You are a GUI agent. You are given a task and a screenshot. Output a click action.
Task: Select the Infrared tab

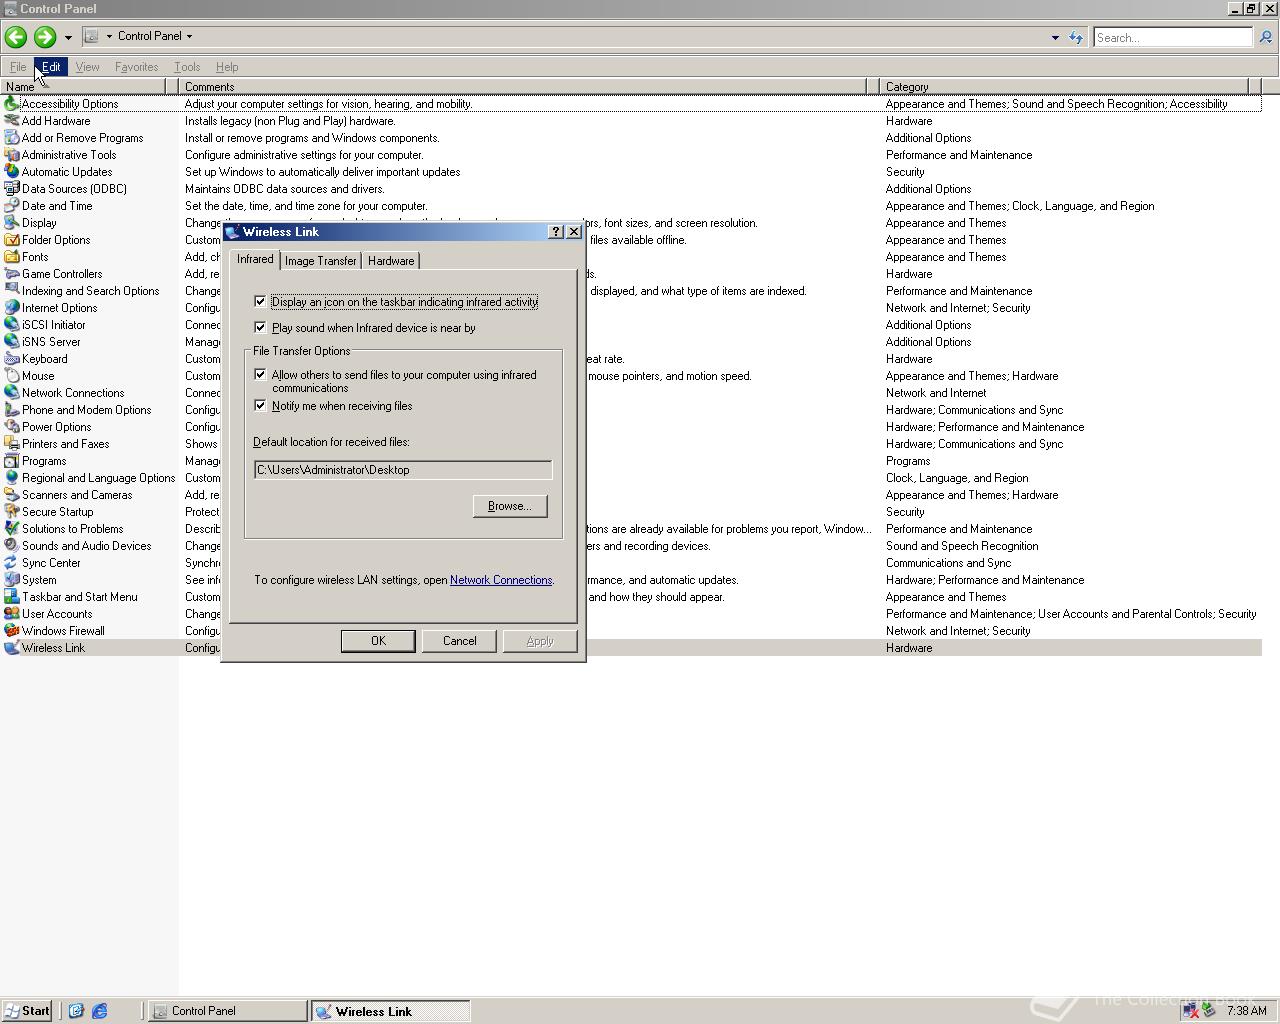pos(255,259)
